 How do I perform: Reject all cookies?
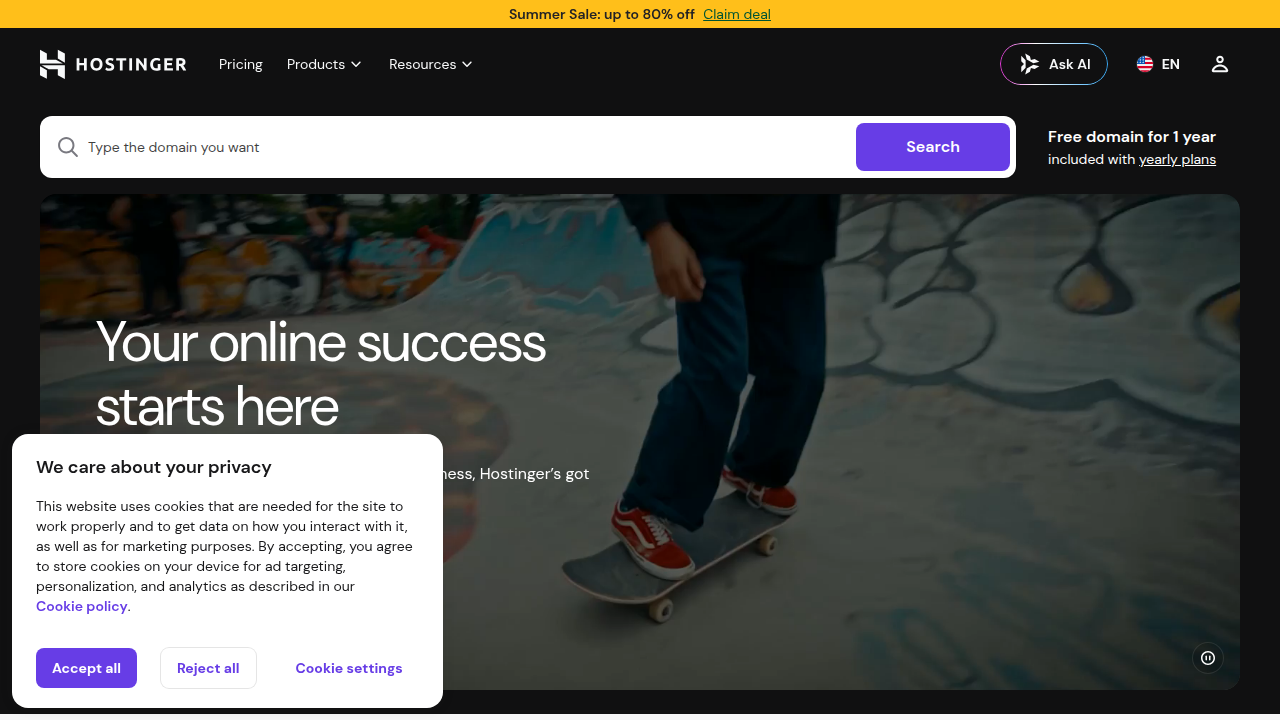[x=208, y=668]
